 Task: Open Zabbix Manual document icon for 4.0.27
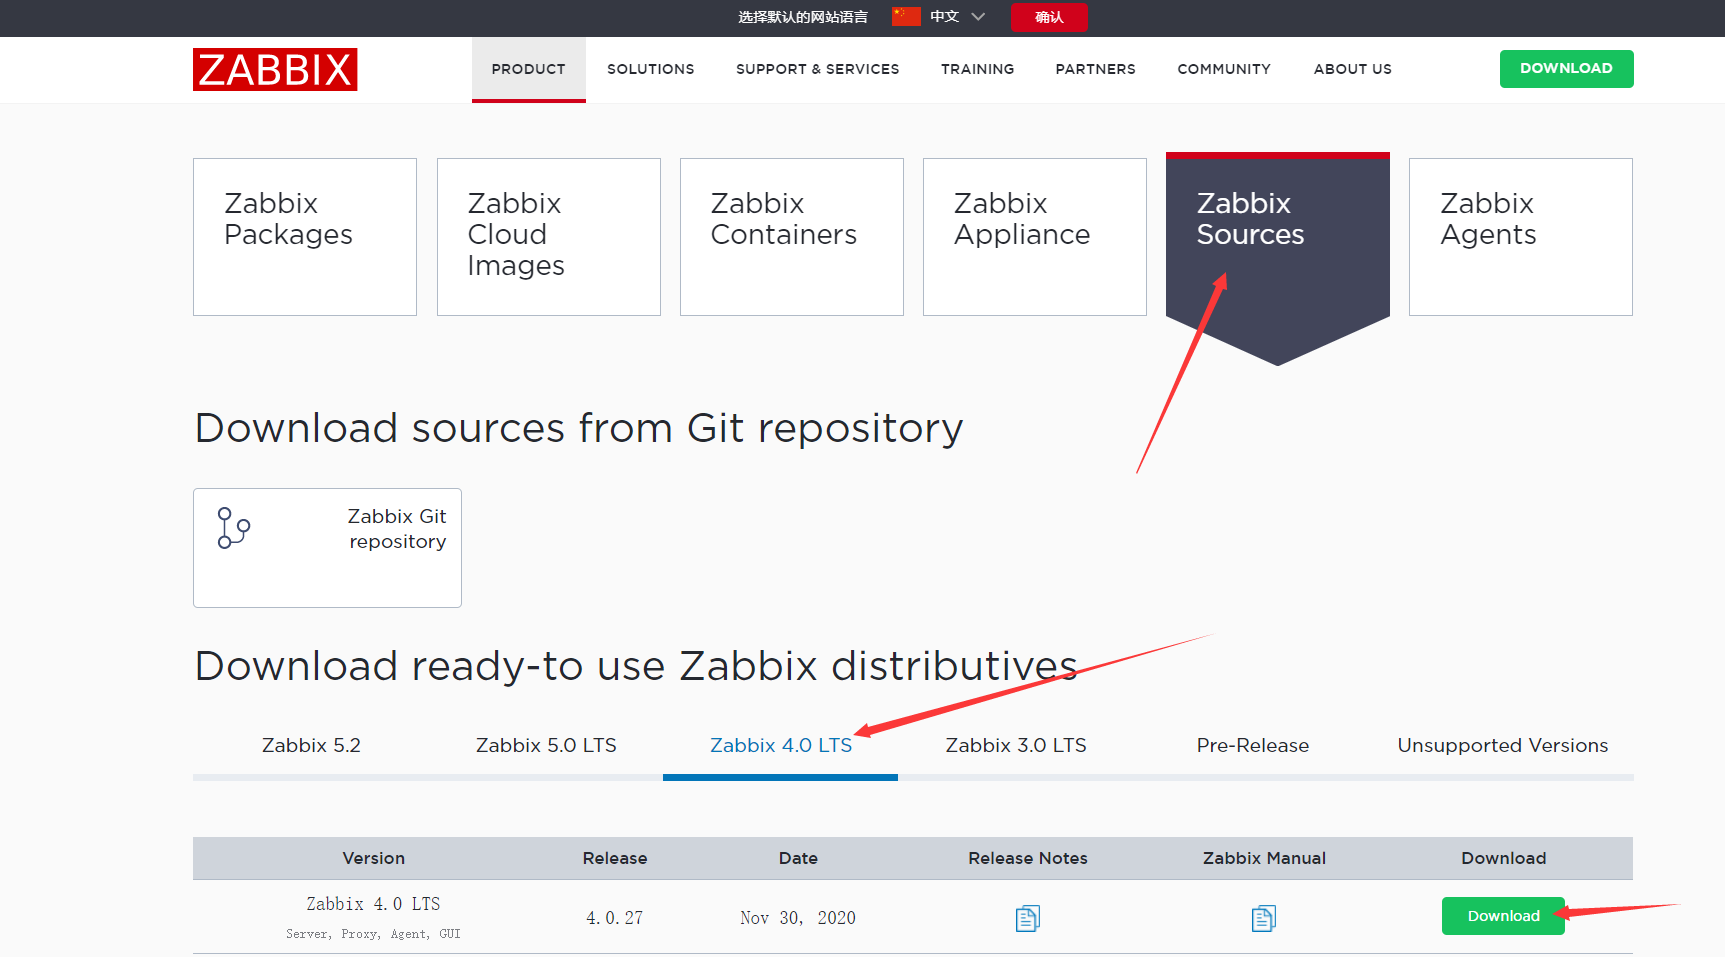coord(1263,918)
